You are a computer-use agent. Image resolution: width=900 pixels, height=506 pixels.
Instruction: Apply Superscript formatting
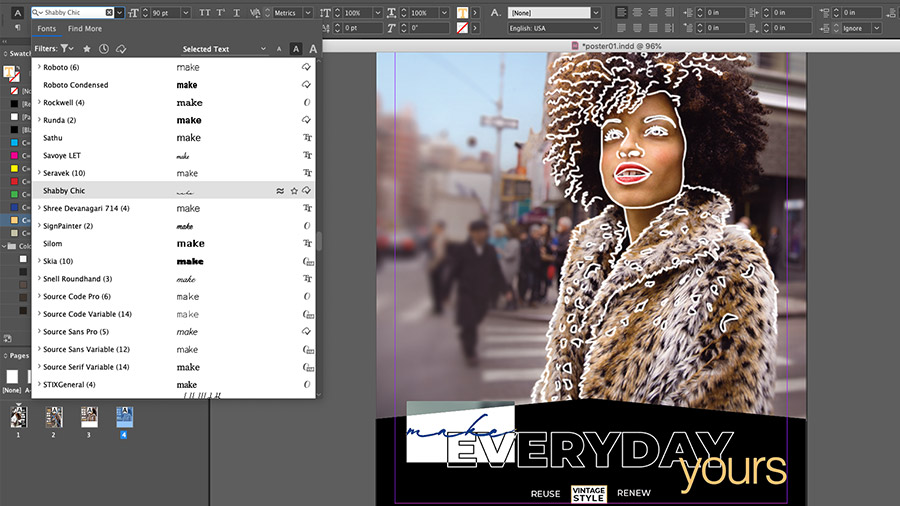[220, 13]
